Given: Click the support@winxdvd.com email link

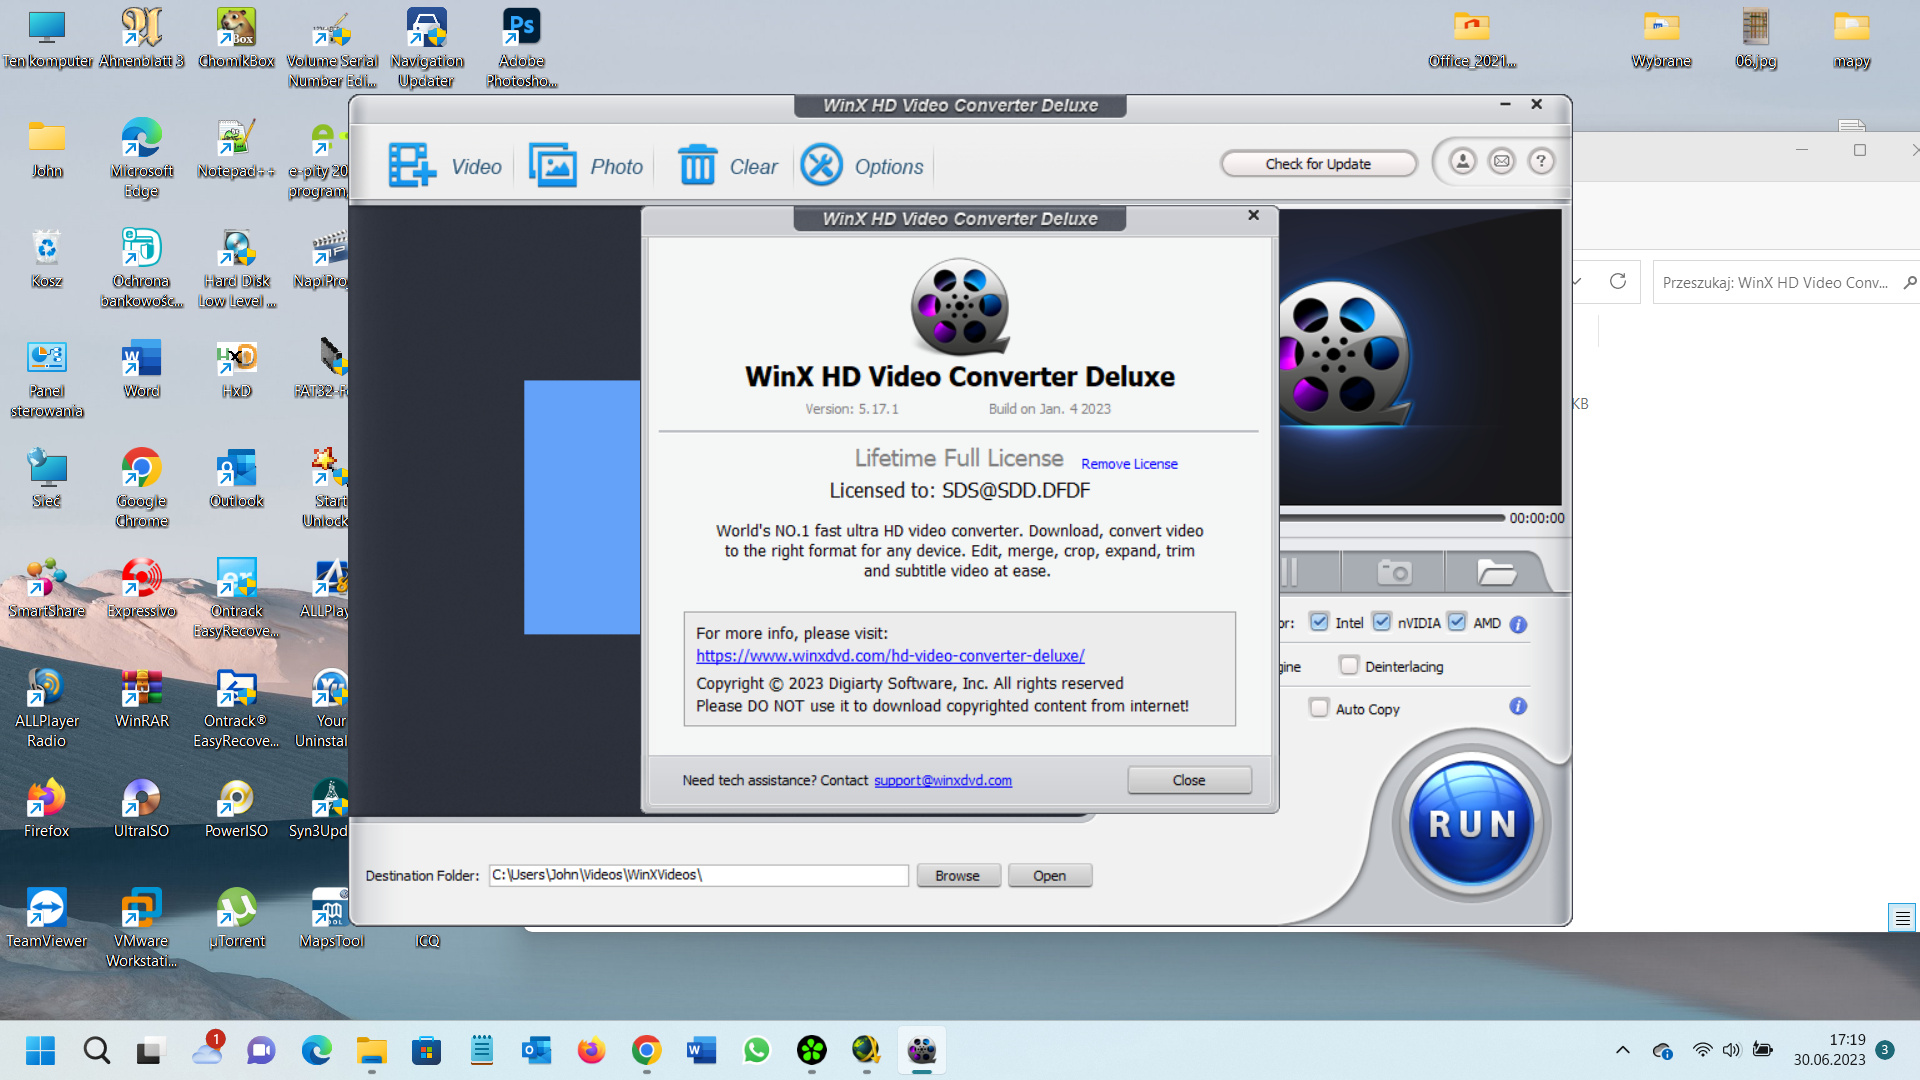Looking at the screenshot, I should pyautogui.click(x=943, y=781).
